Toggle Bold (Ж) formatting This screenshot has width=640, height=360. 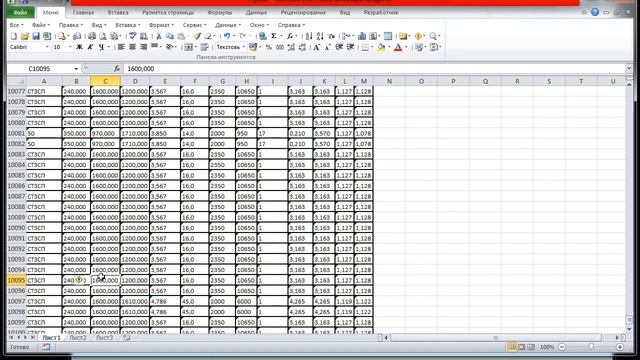[x=79, y=47]
